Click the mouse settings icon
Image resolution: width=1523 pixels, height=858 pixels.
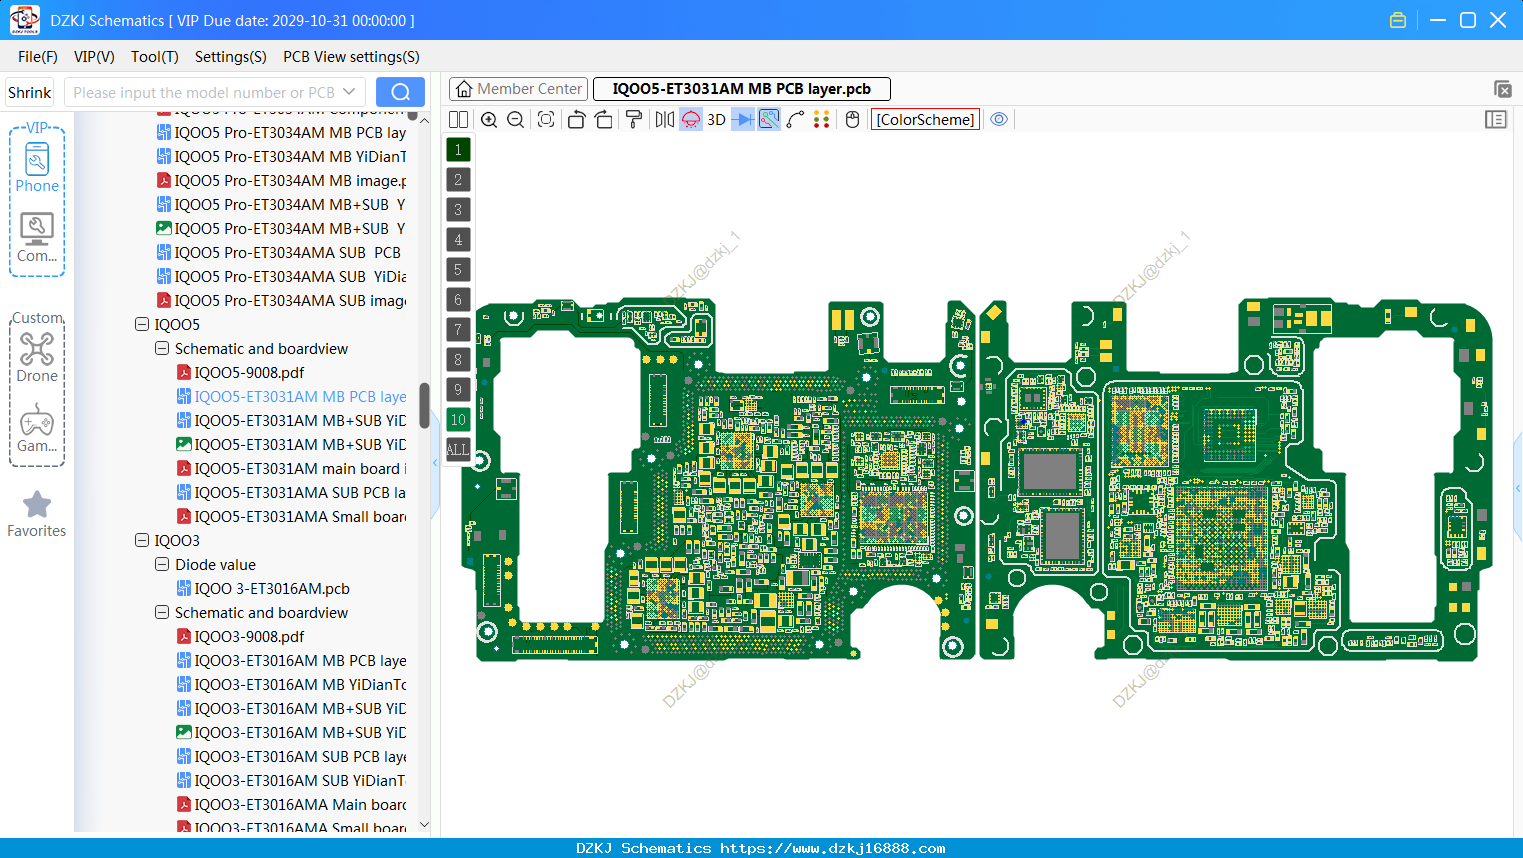click(853, 120)
